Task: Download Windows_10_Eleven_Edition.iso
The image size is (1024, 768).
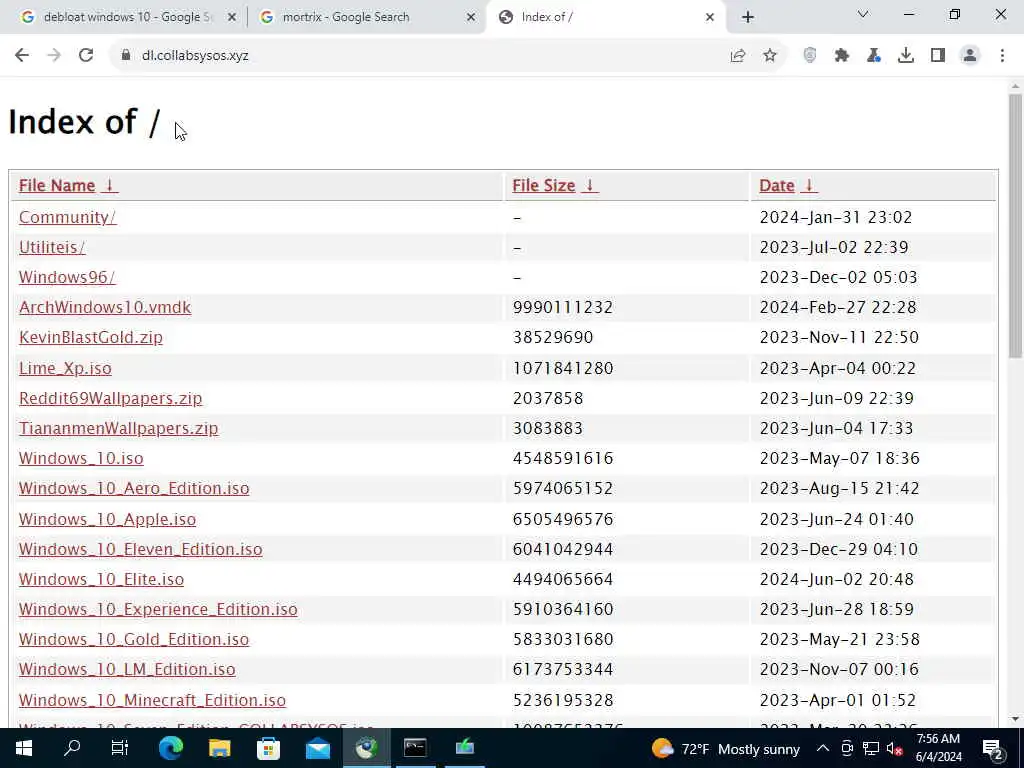Action: [140, 549]
